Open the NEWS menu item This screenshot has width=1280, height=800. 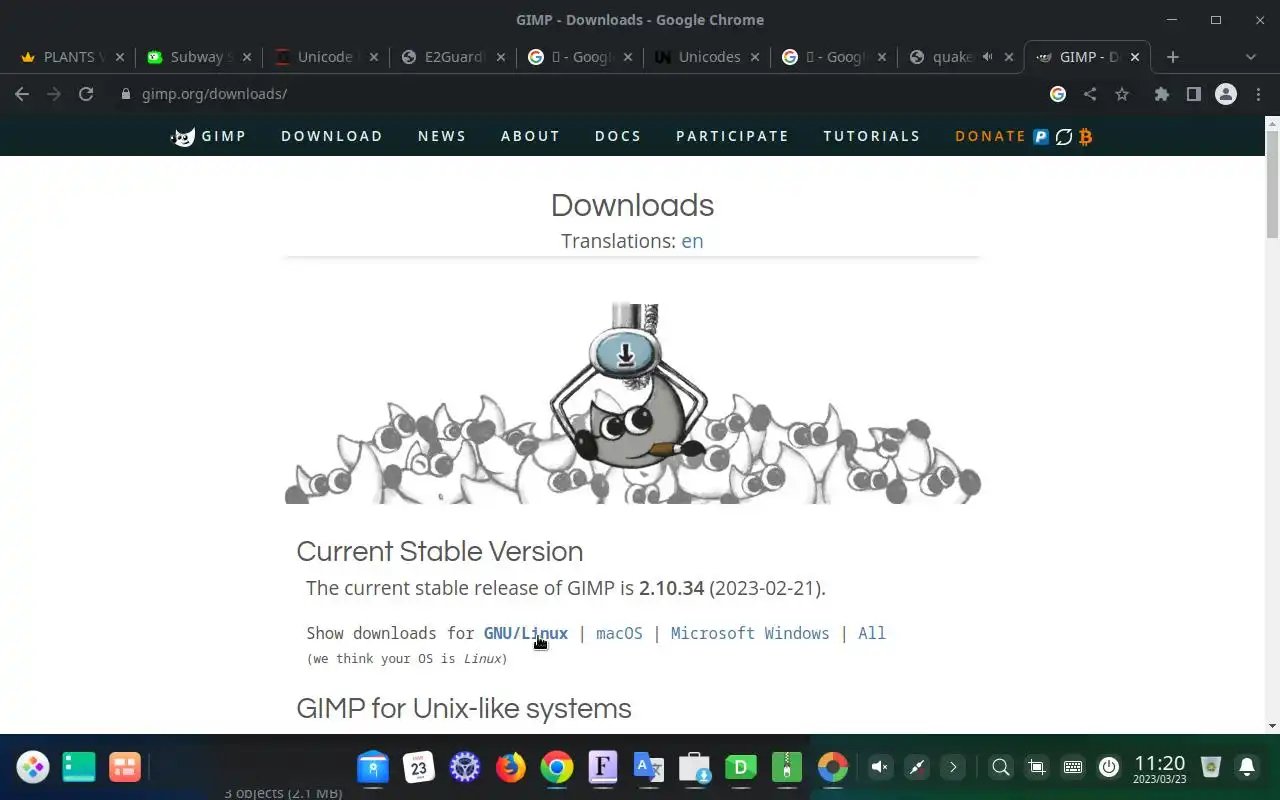tap(442, 136)
